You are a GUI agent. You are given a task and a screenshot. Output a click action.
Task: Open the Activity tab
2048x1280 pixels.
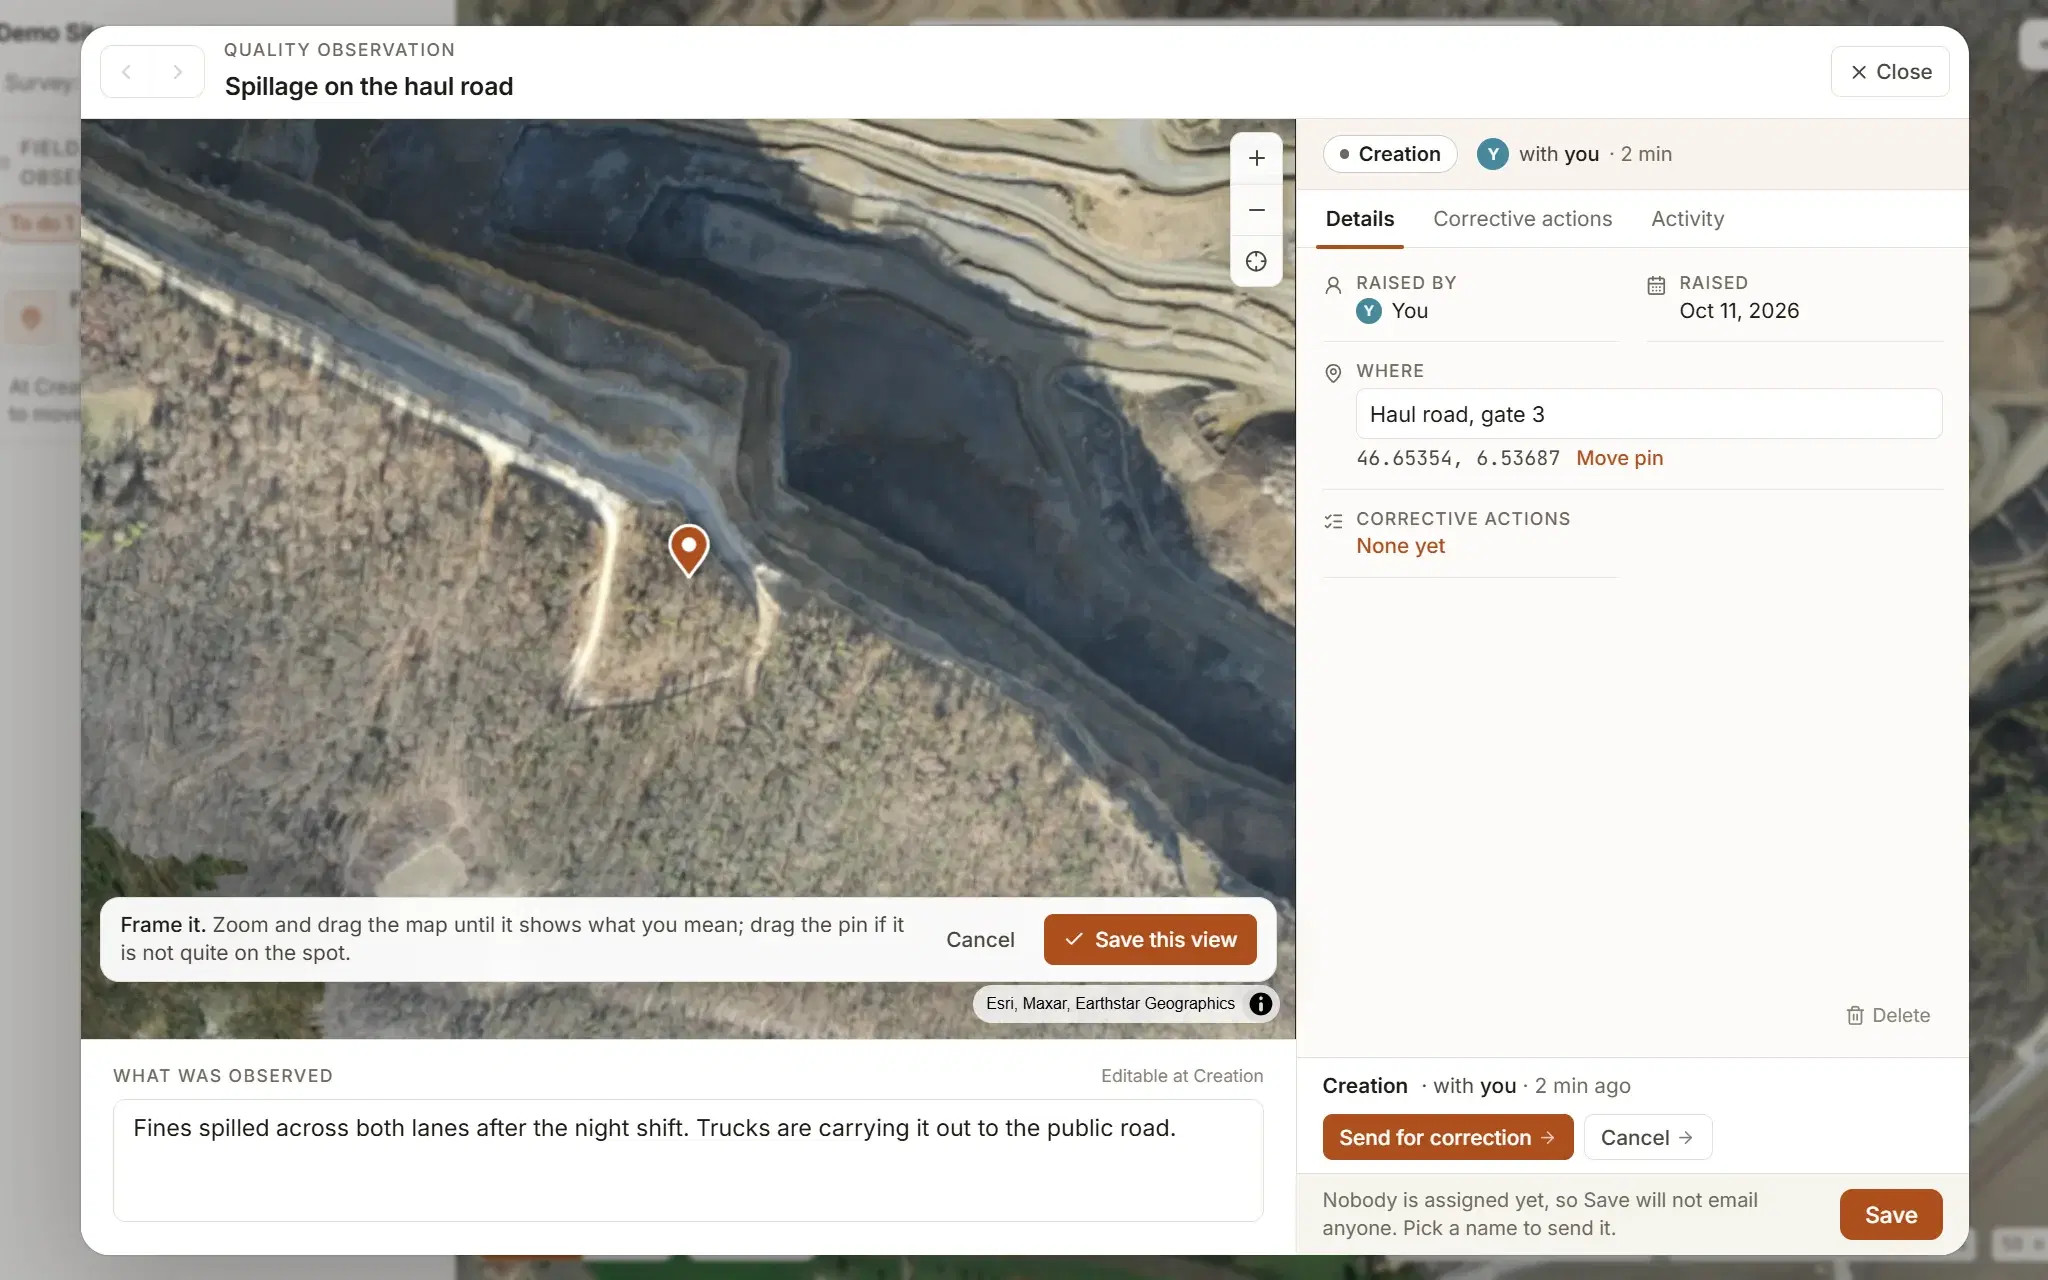tap(1687, 219)
